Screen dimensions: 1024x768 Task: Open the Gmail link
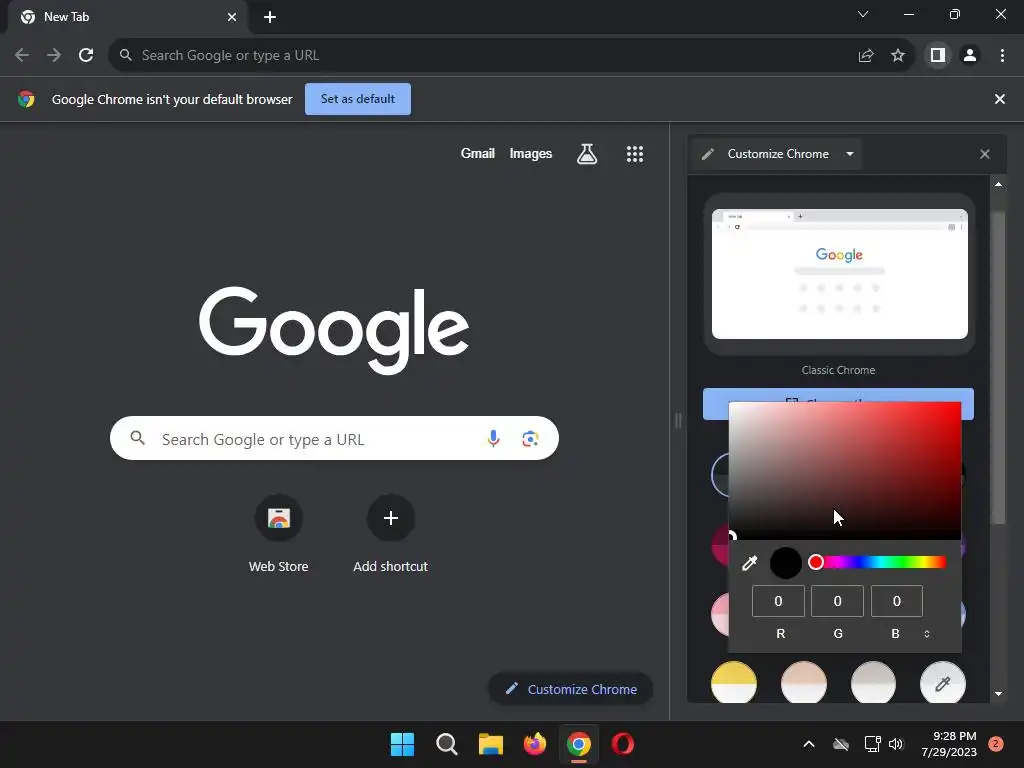[477, 153]
